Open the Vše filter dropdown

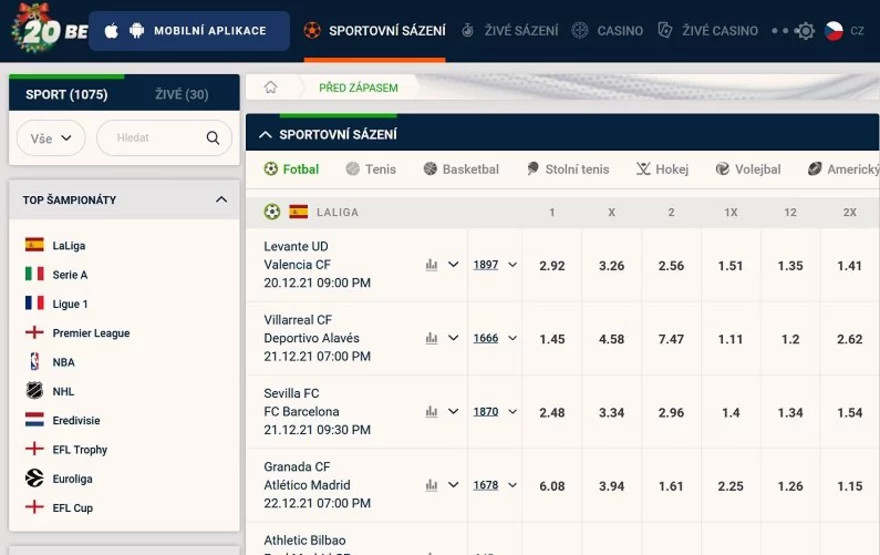(x=51, y=139)
